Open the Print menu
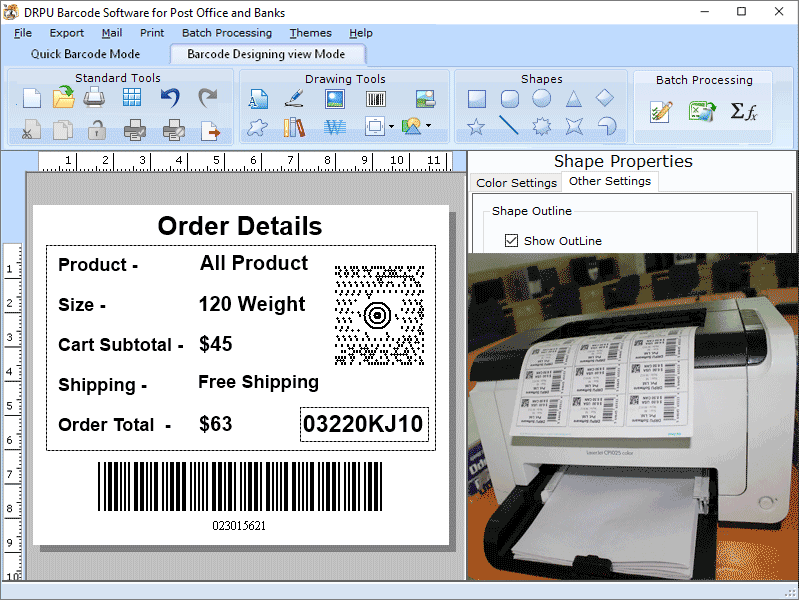This screenshot has width=799, height=600. click(152, 33)
